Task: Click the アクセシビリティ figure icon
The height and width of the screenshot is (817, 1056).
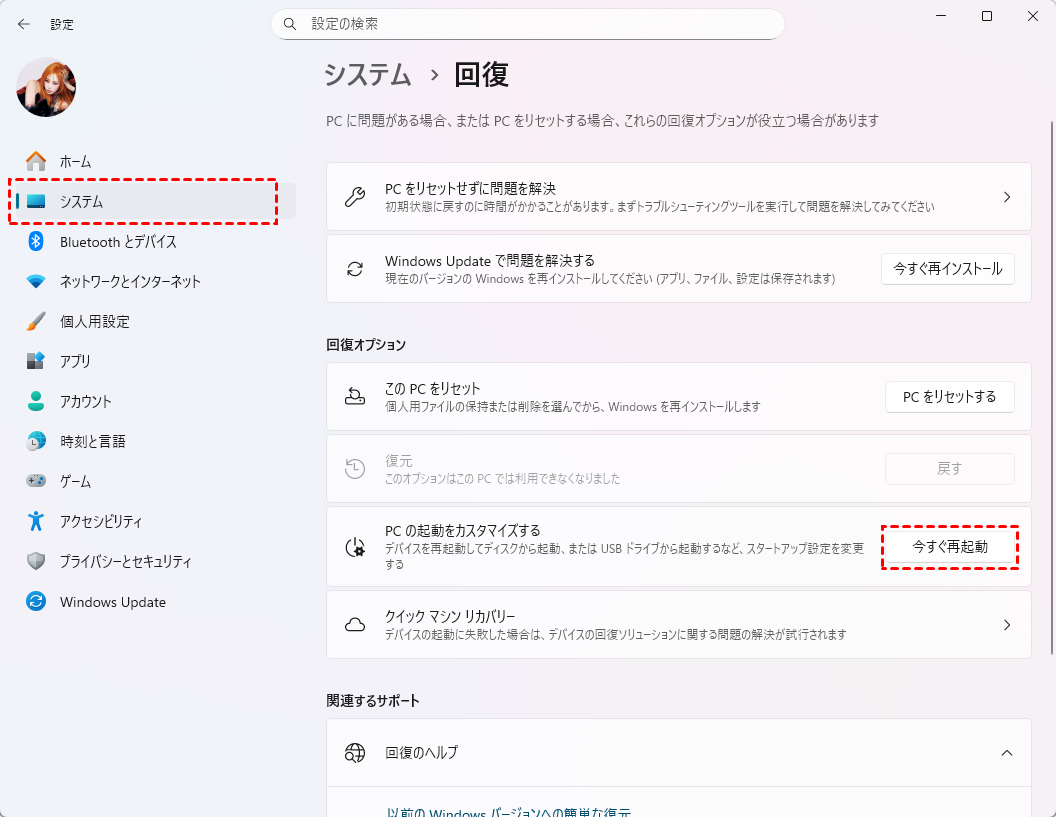Action: tap(36, 521)
